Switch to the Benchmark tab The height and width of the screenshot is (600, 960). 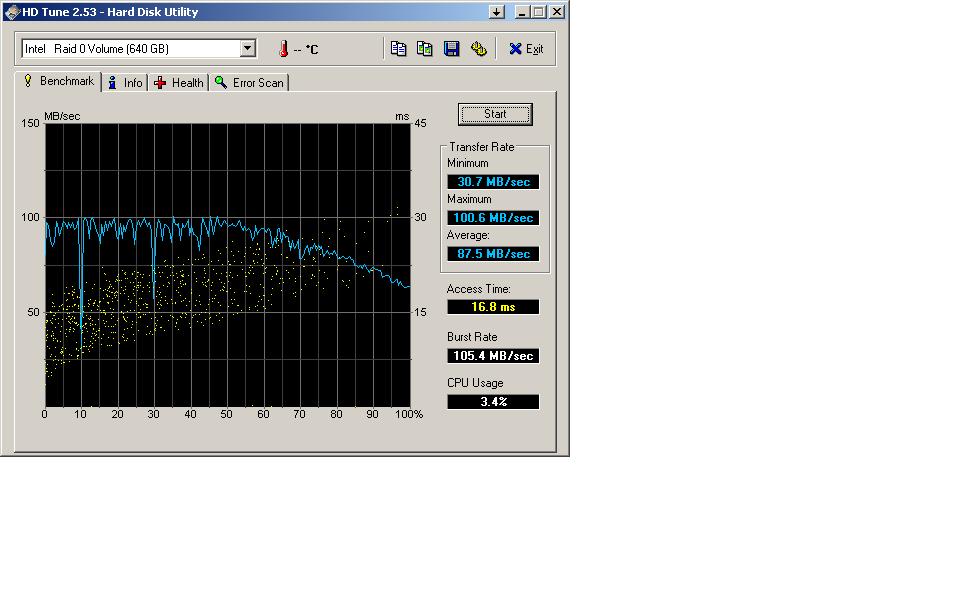coord(59,81)
